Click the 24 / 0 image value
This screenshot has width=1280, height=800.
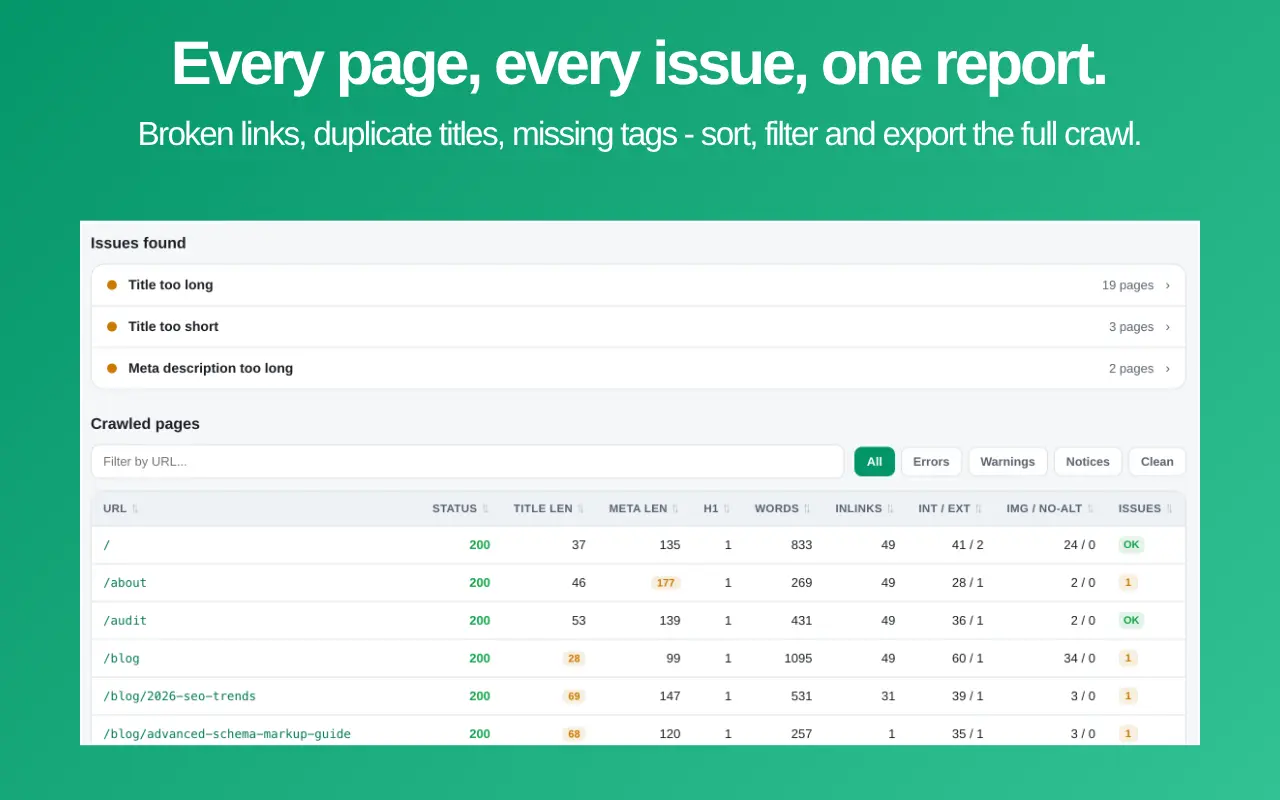click(x=1079, y=545)
